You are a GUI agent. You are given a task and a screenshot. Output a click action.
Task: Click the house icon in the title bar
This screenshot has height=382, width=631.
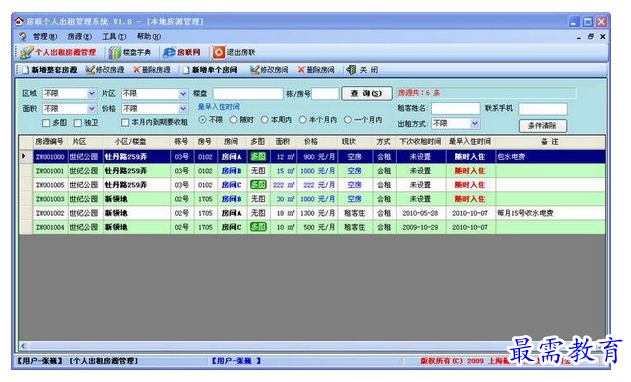tap(19, 21)
